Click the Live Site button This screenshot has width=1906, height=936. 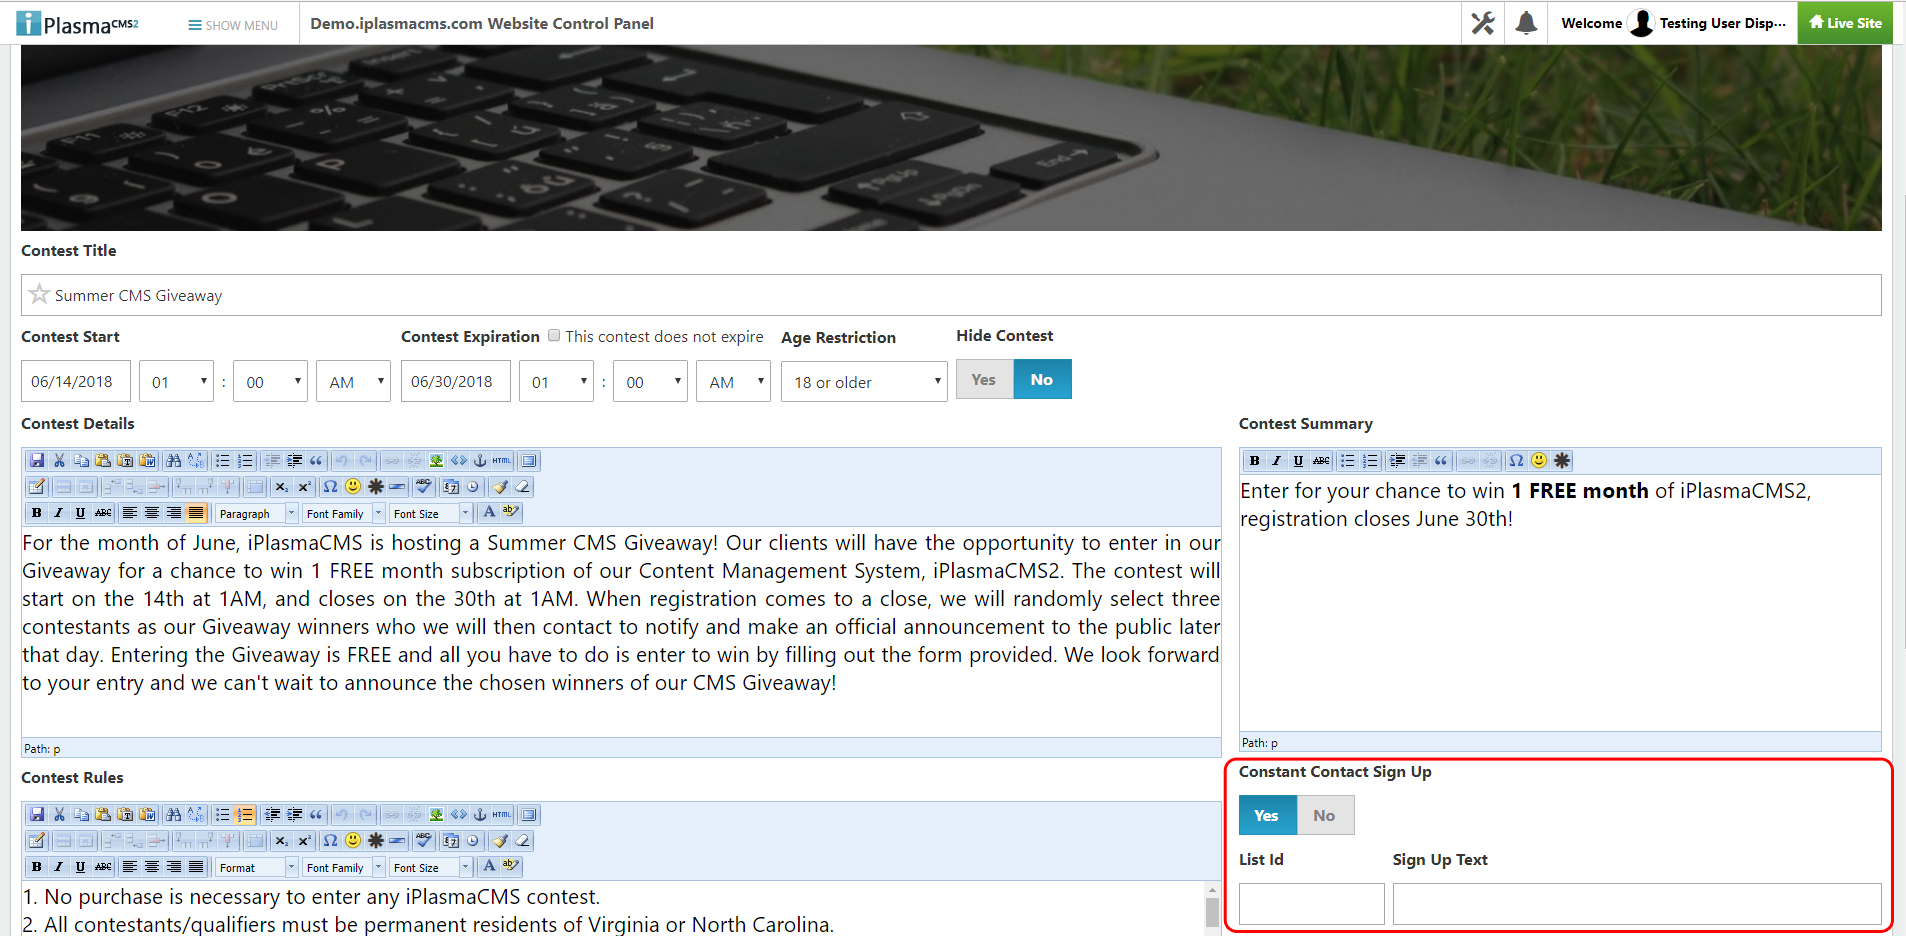(x=1845, y=23)
